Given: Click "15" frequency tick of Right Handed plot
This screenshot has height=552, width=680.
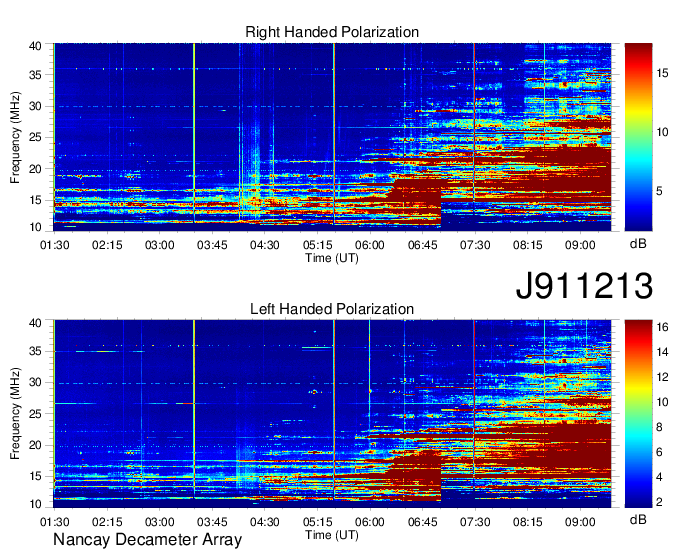Looking at the screenshot, I should coord(35,200).
